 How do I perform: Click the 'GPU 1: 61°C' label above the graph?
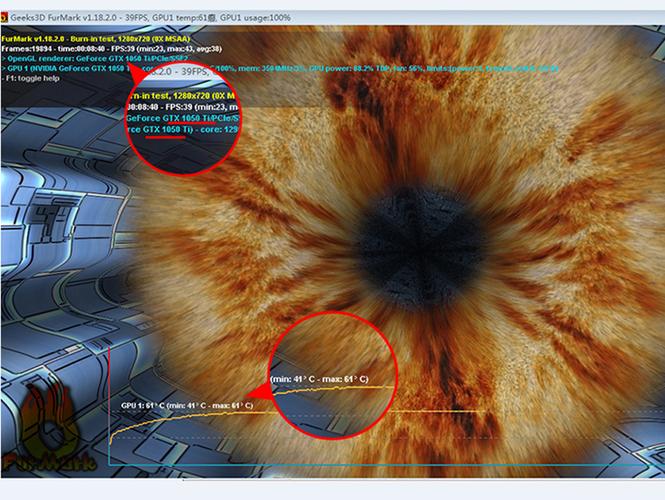pyautogui.click(x=133, y=406)
